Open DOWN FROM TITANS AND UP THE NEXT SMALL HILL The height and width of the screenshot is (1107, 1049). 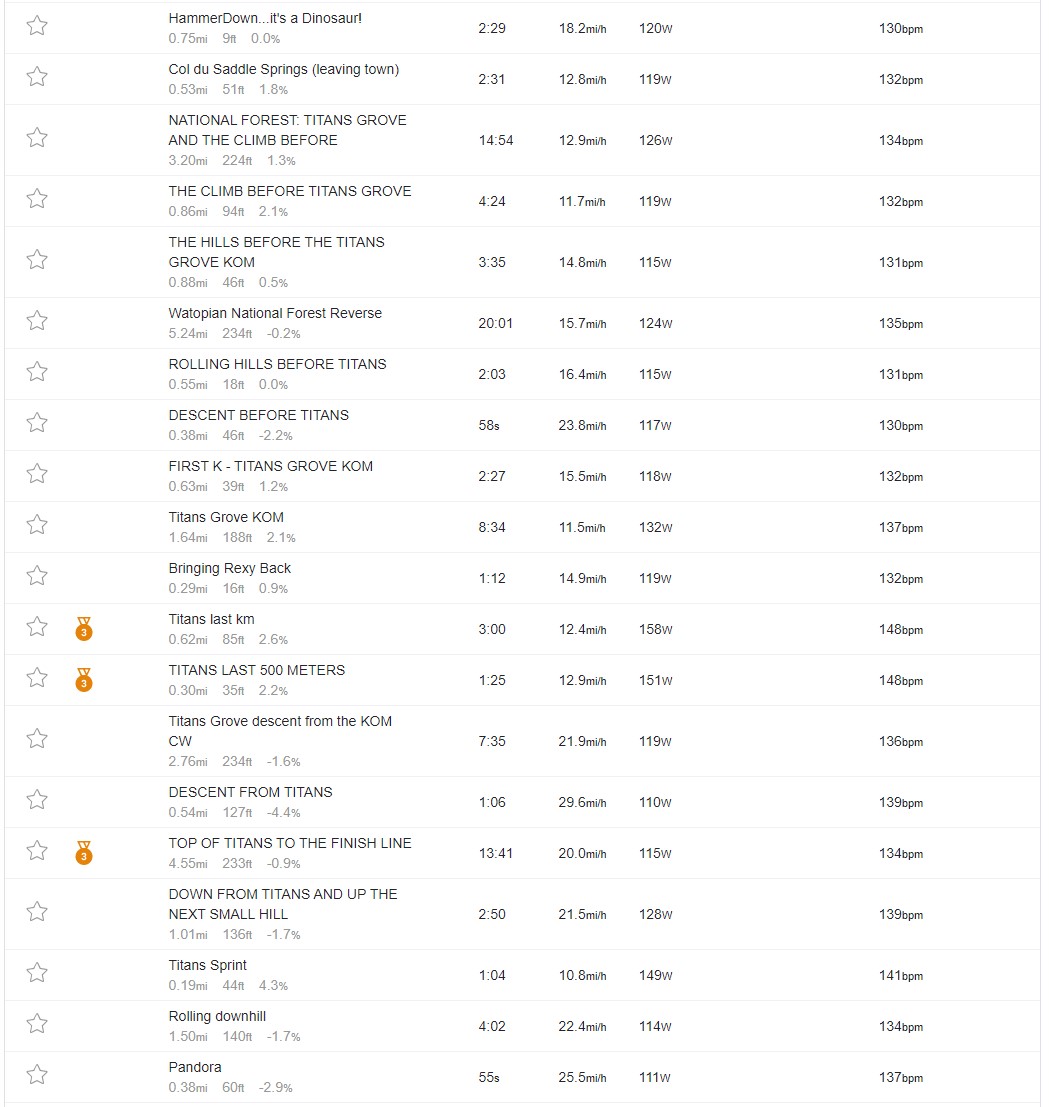[282, 904]
